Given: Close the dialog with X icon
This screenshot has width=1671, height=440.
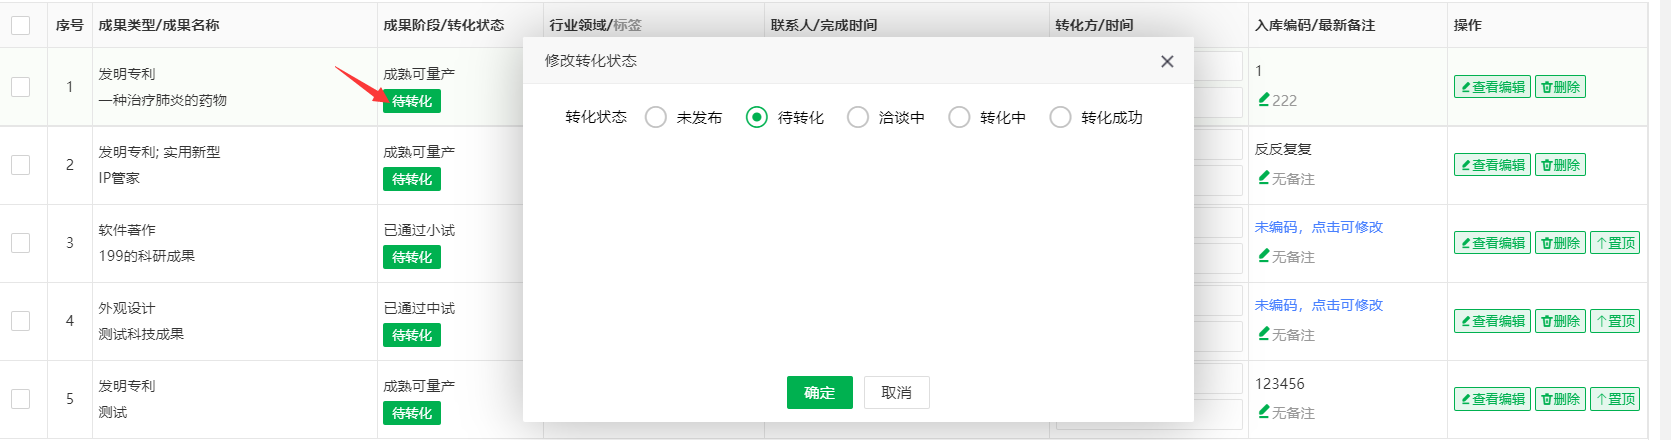Looking at the screenshot, I should [x=1166, y=61].
